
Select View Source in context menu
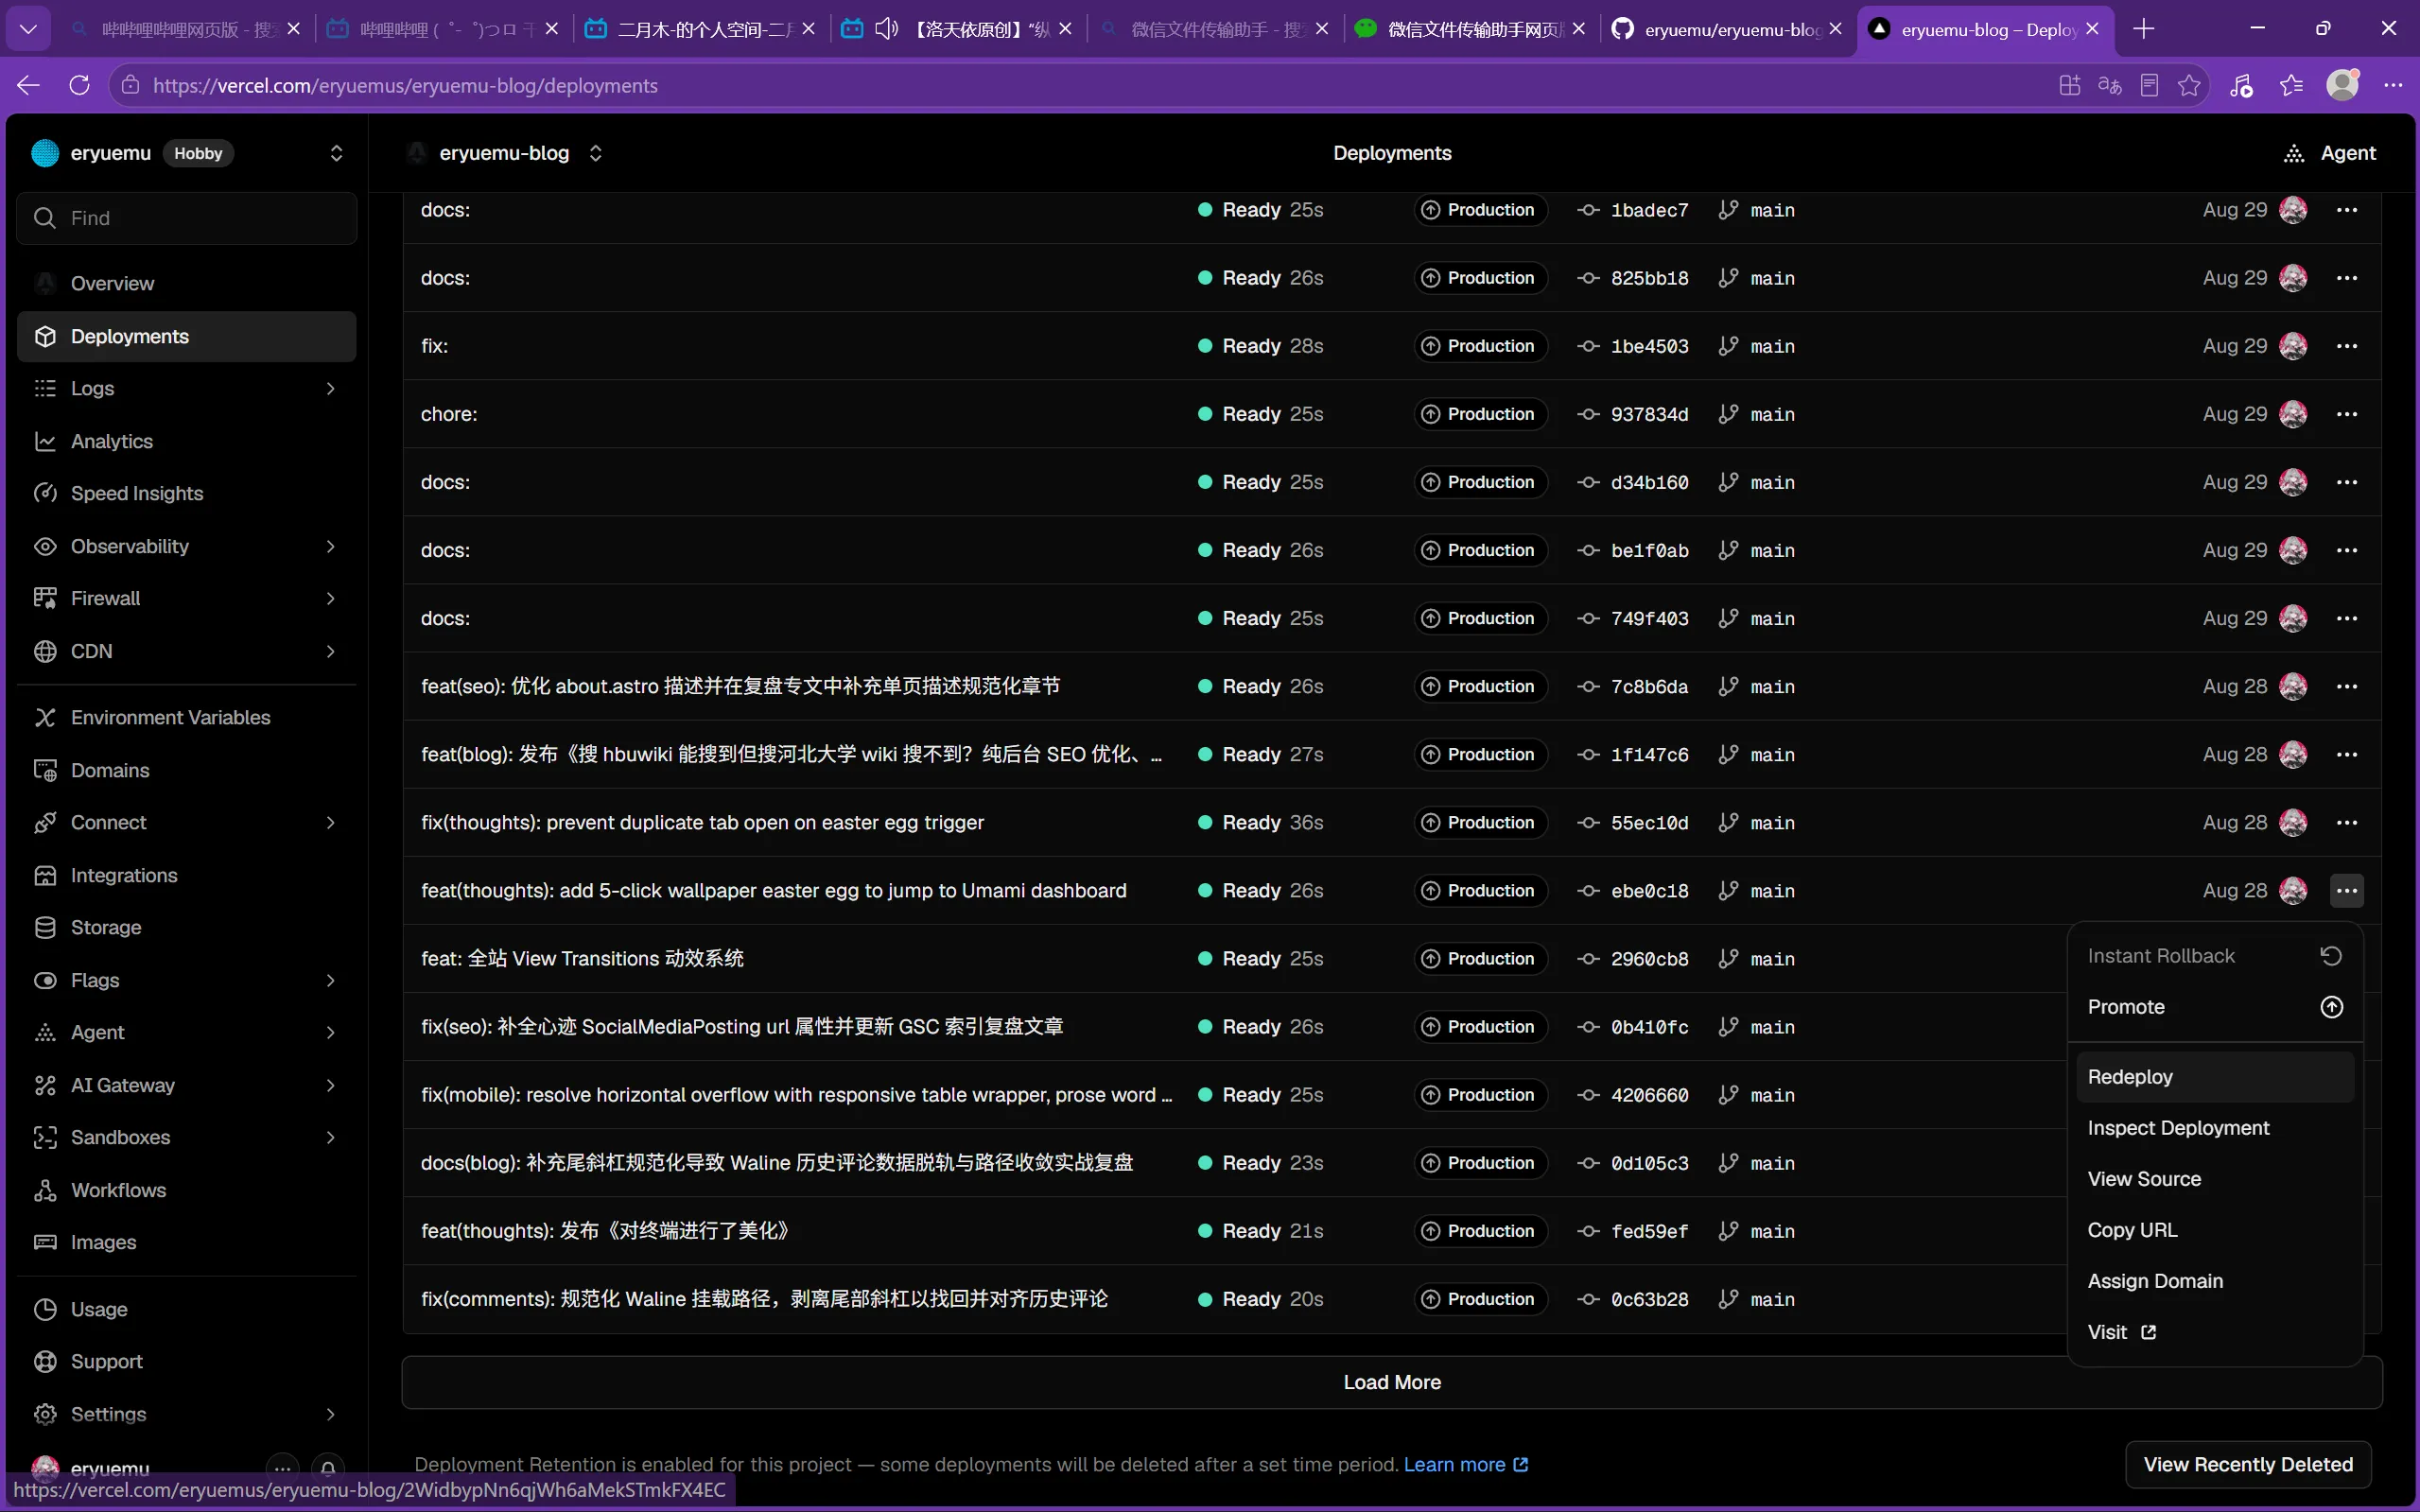pos(2214,1179)
